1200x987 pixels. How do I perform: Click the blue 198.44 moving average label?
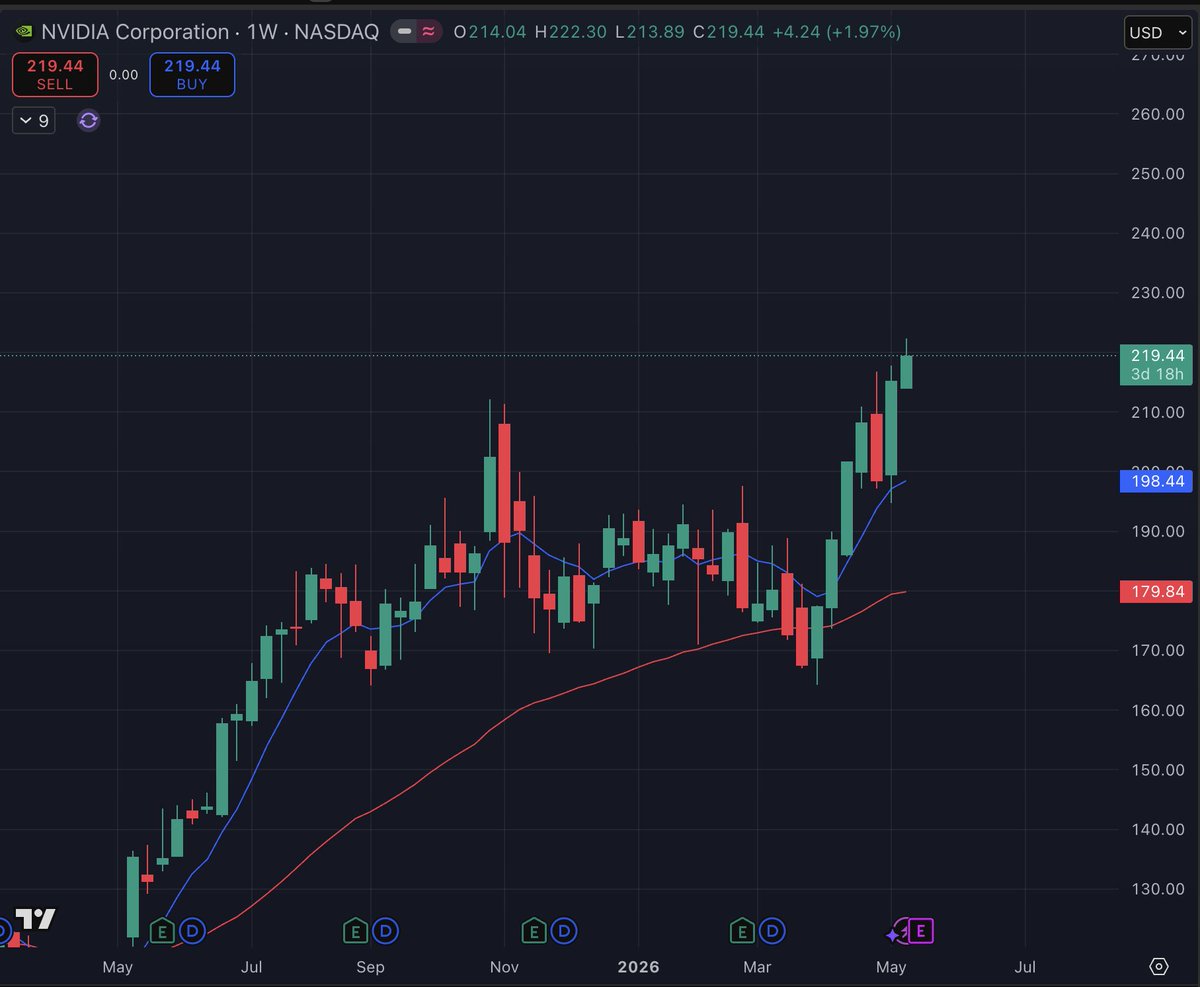tap(1158, 482)
